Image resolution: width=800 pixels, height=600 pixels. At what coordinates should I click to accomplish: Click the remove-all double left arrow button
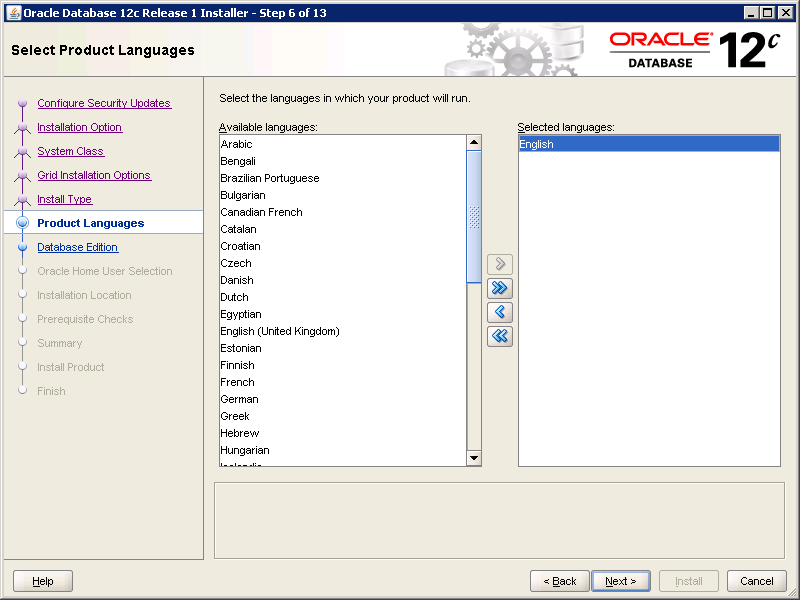coord(500,336)
